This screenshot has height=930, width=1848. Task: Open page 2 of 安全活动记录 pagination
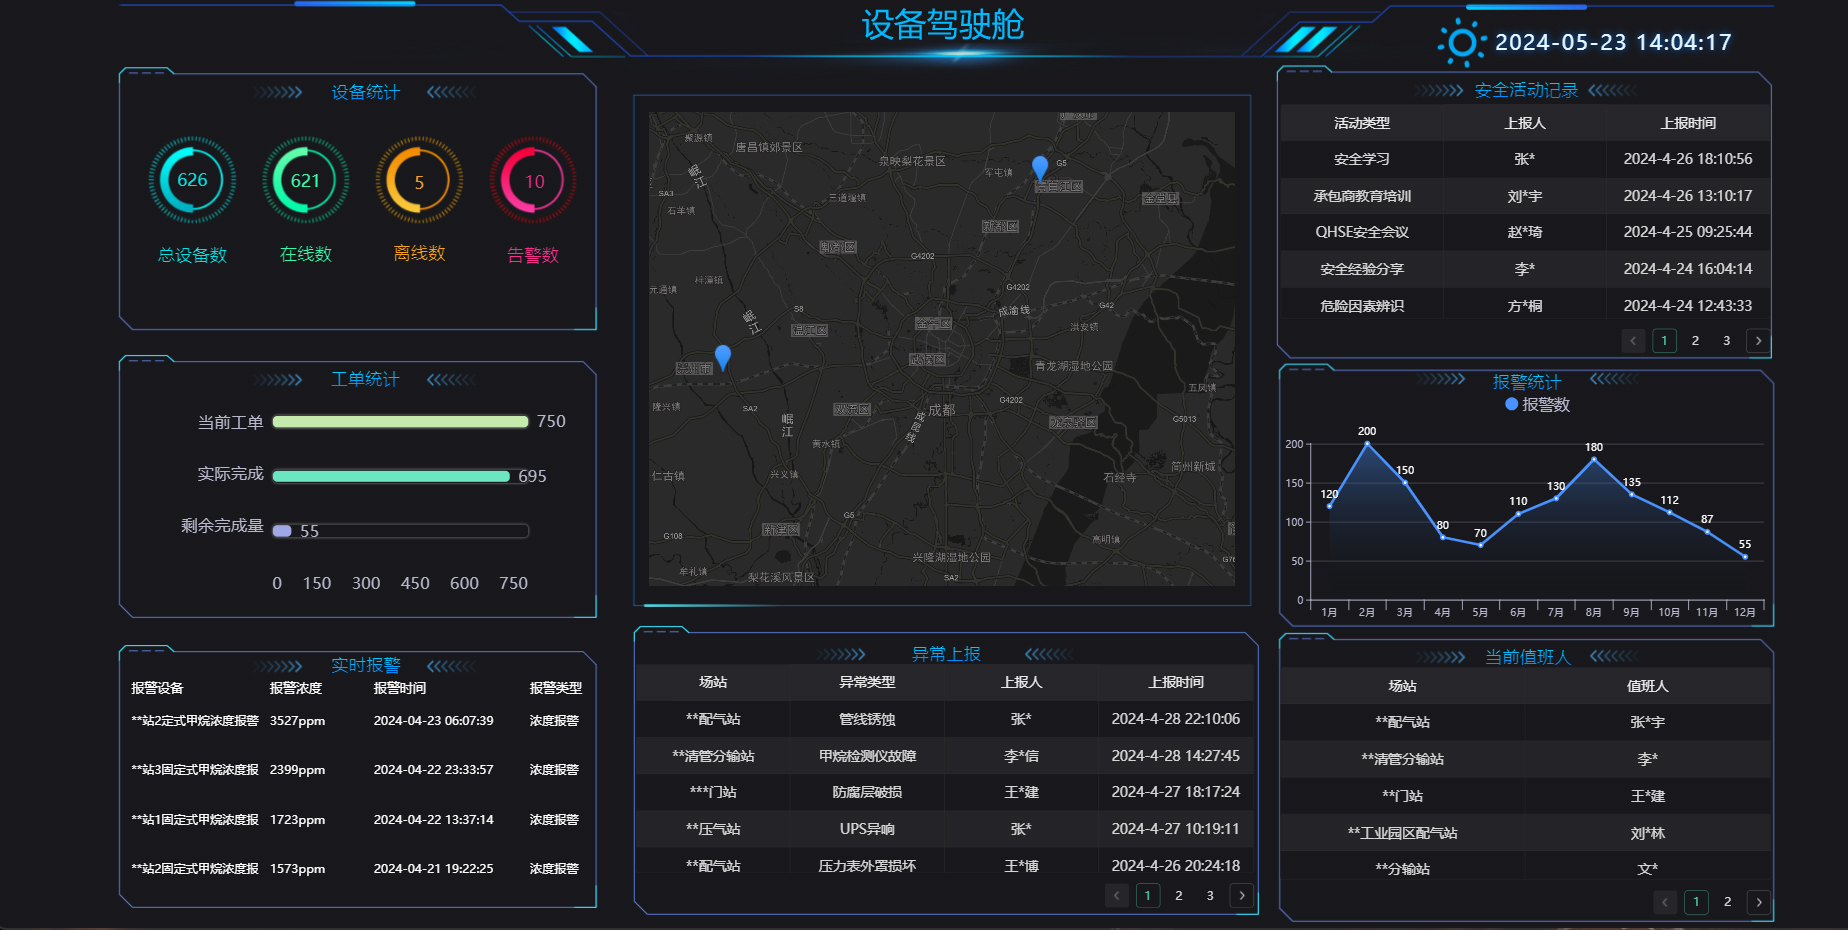pos(1695,341)
